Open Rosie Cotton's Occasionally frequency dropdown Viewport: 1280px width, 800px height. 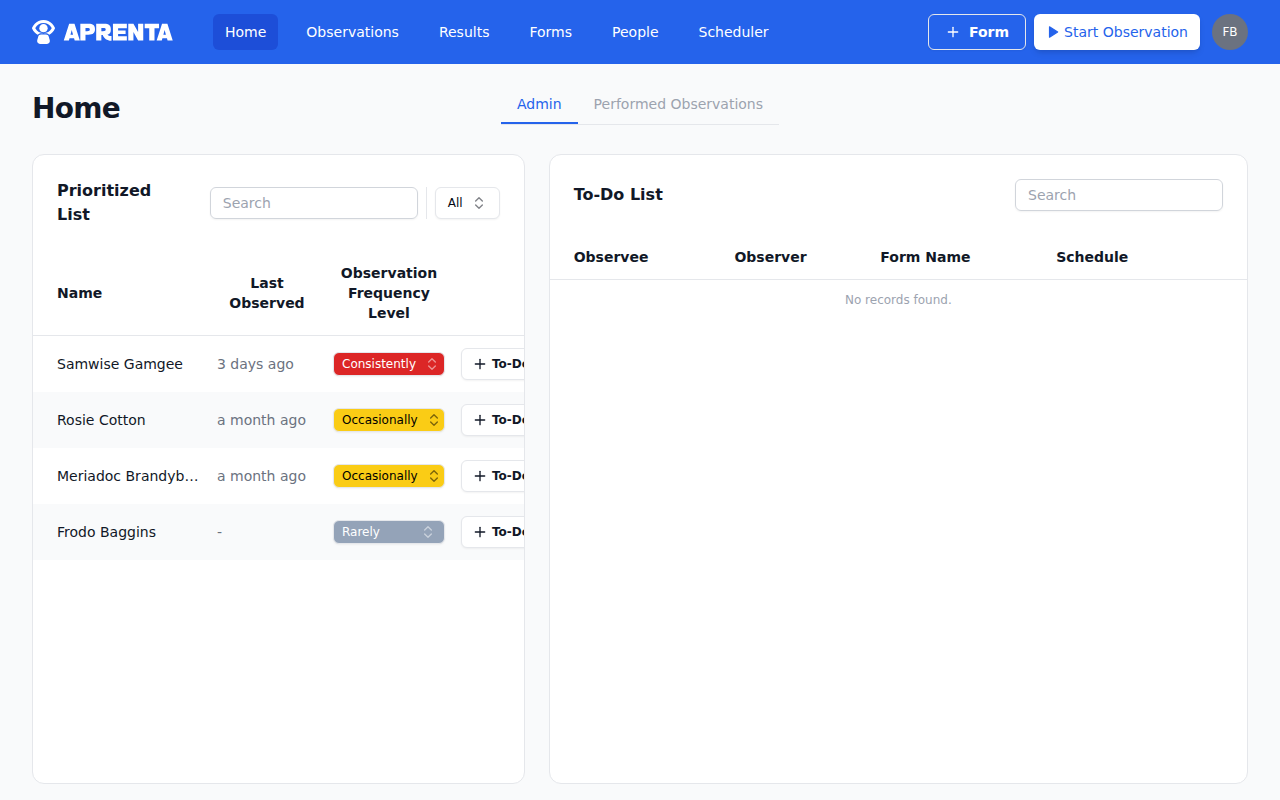click(388, 420)
